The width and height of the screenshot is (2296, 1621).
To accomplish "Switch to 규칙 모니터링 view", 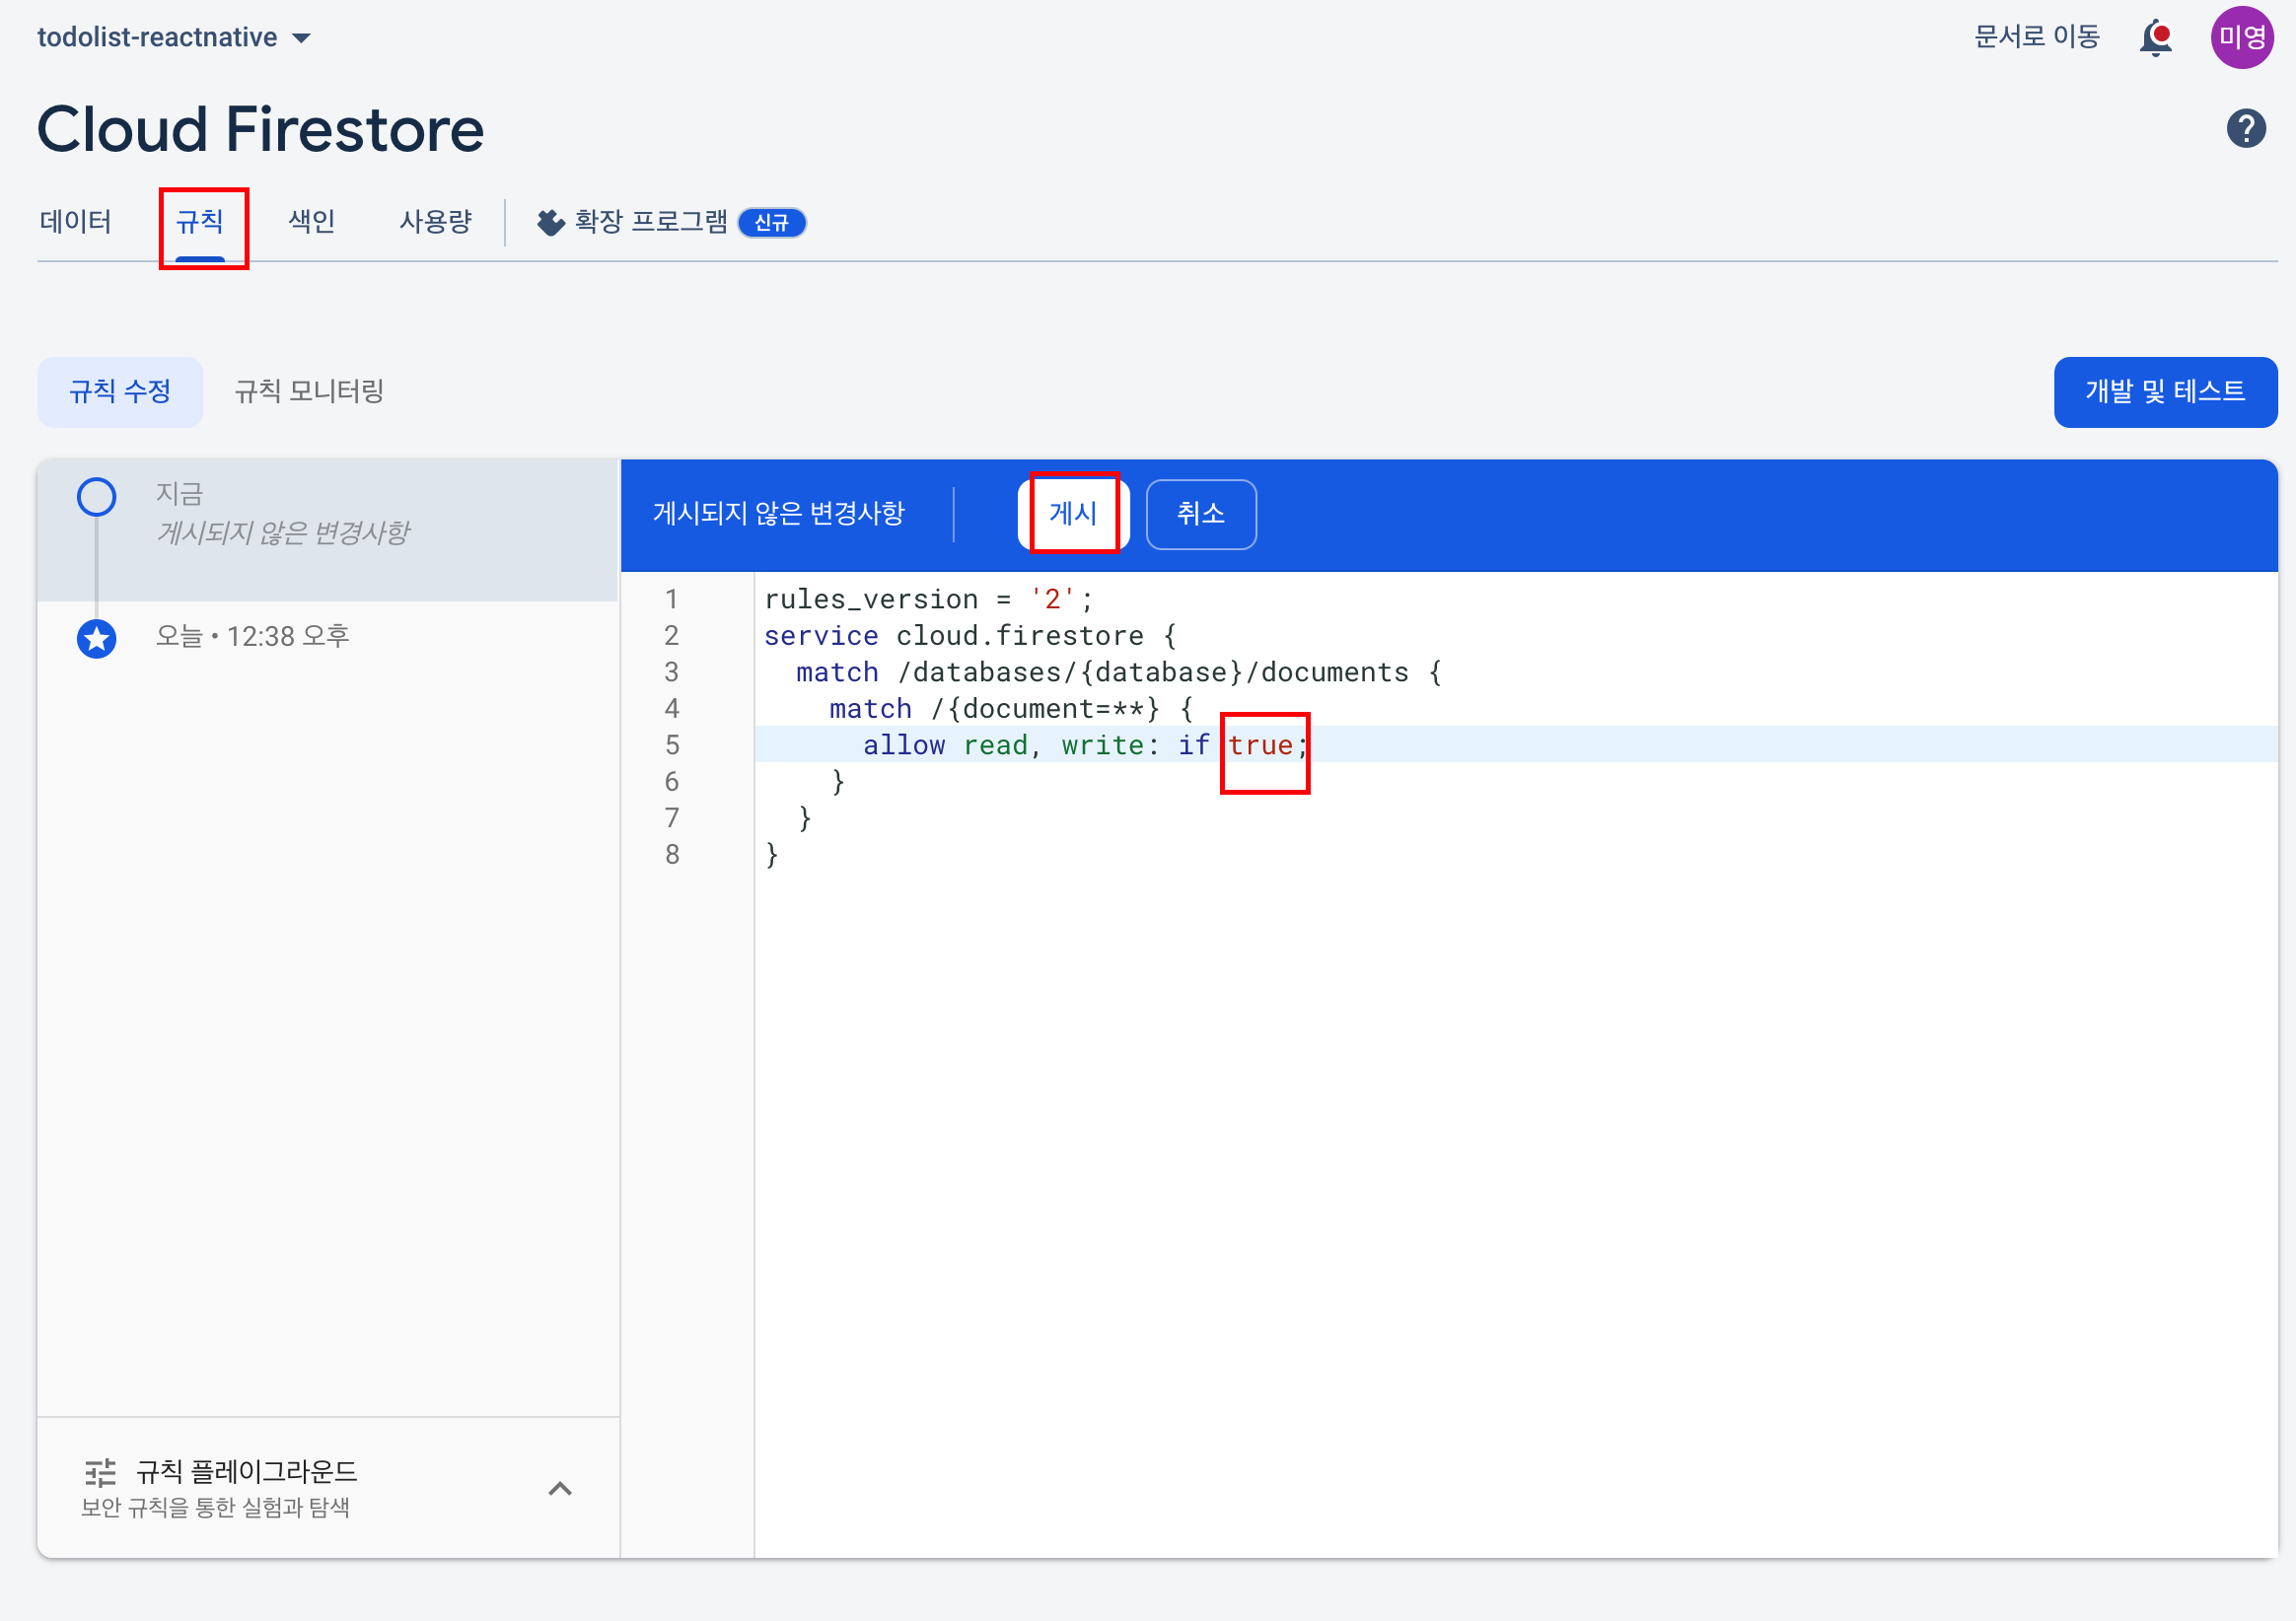I will pos(309,392).
